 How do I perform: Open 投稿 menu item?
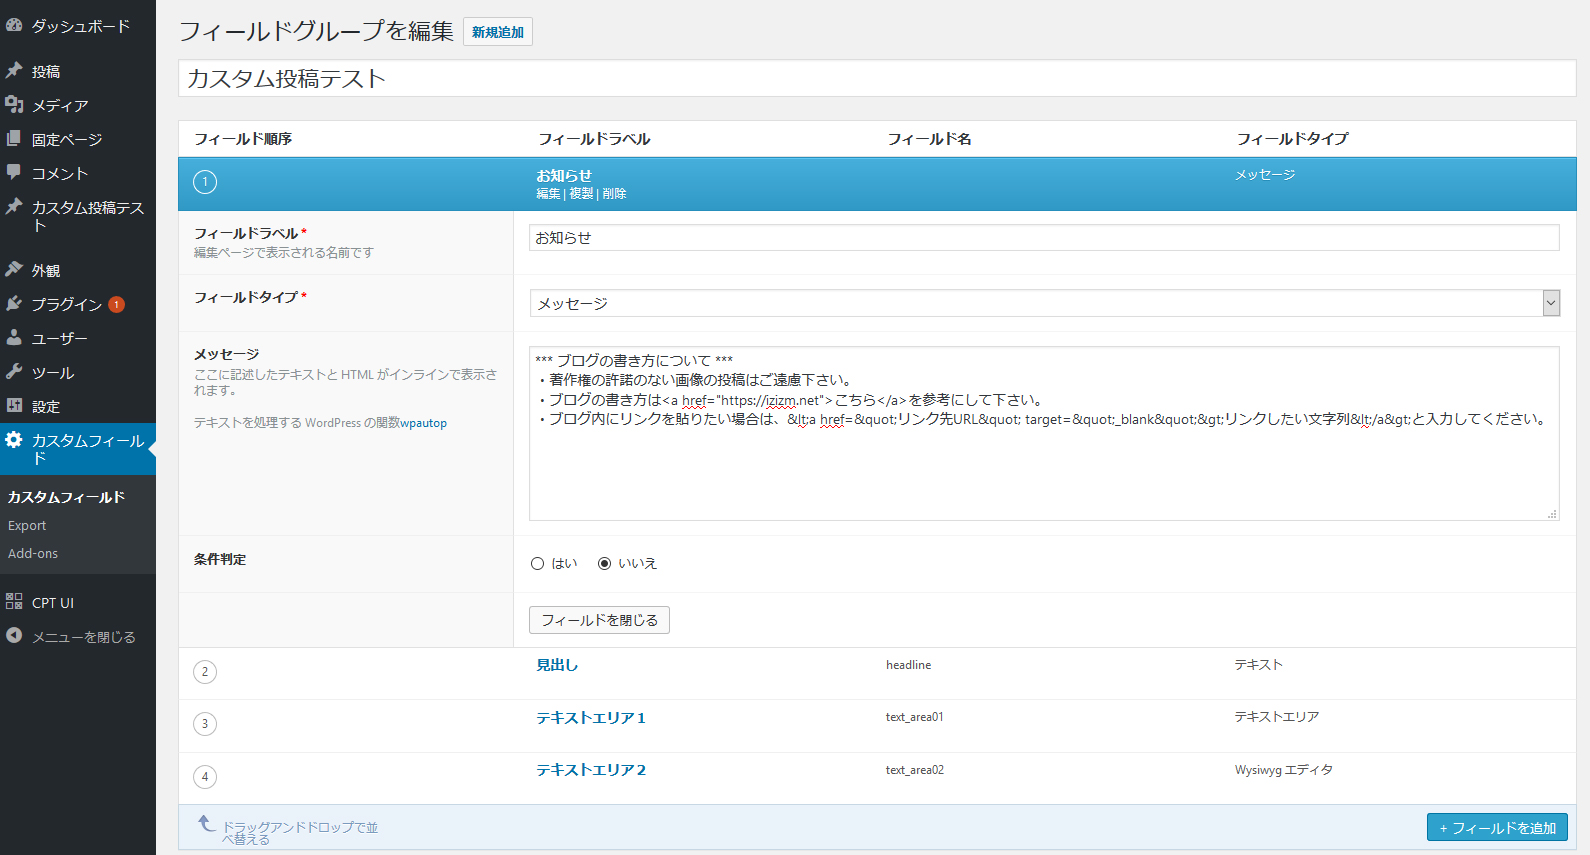click(x=46, y=72)
